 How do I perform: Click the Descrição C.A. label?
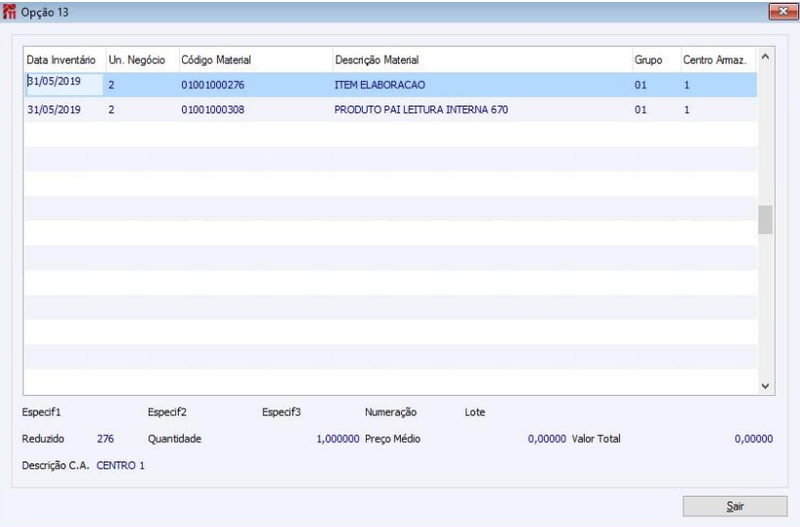(x=56, y=465)
